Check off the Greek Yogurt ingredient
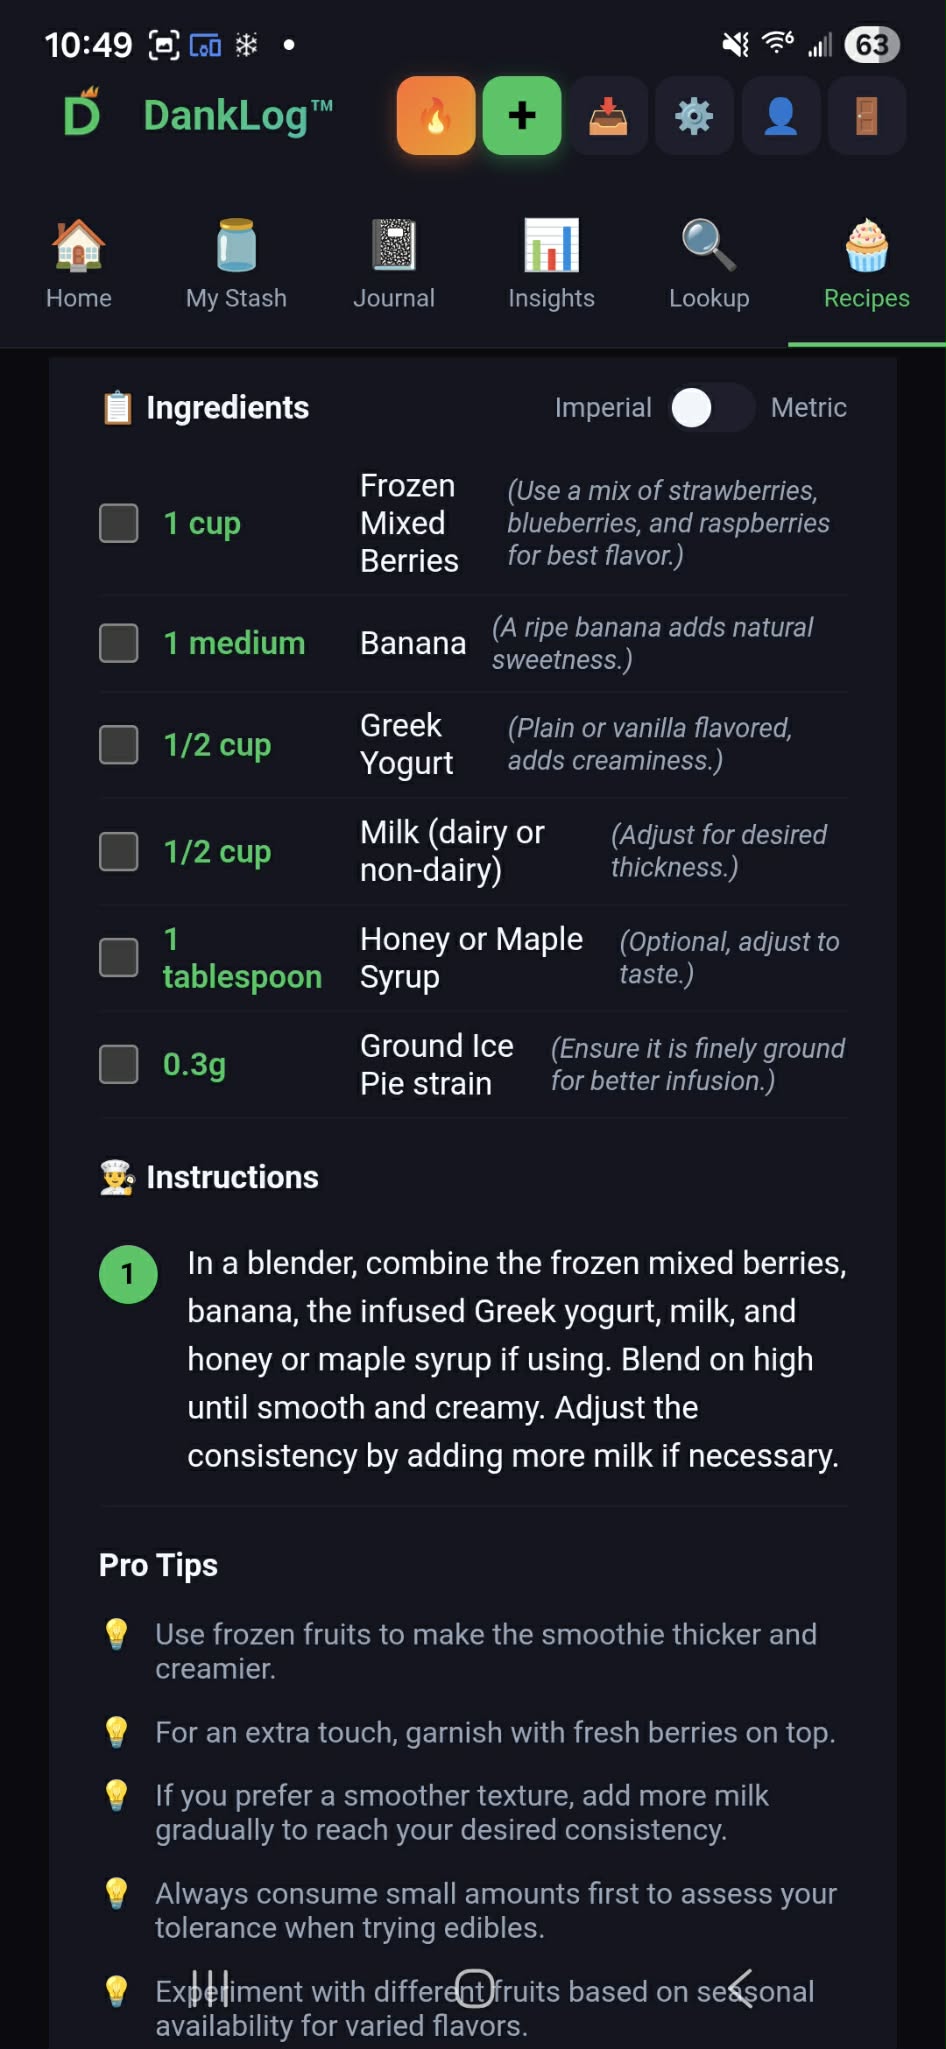 pyautogui.click(x=117, y=744)
